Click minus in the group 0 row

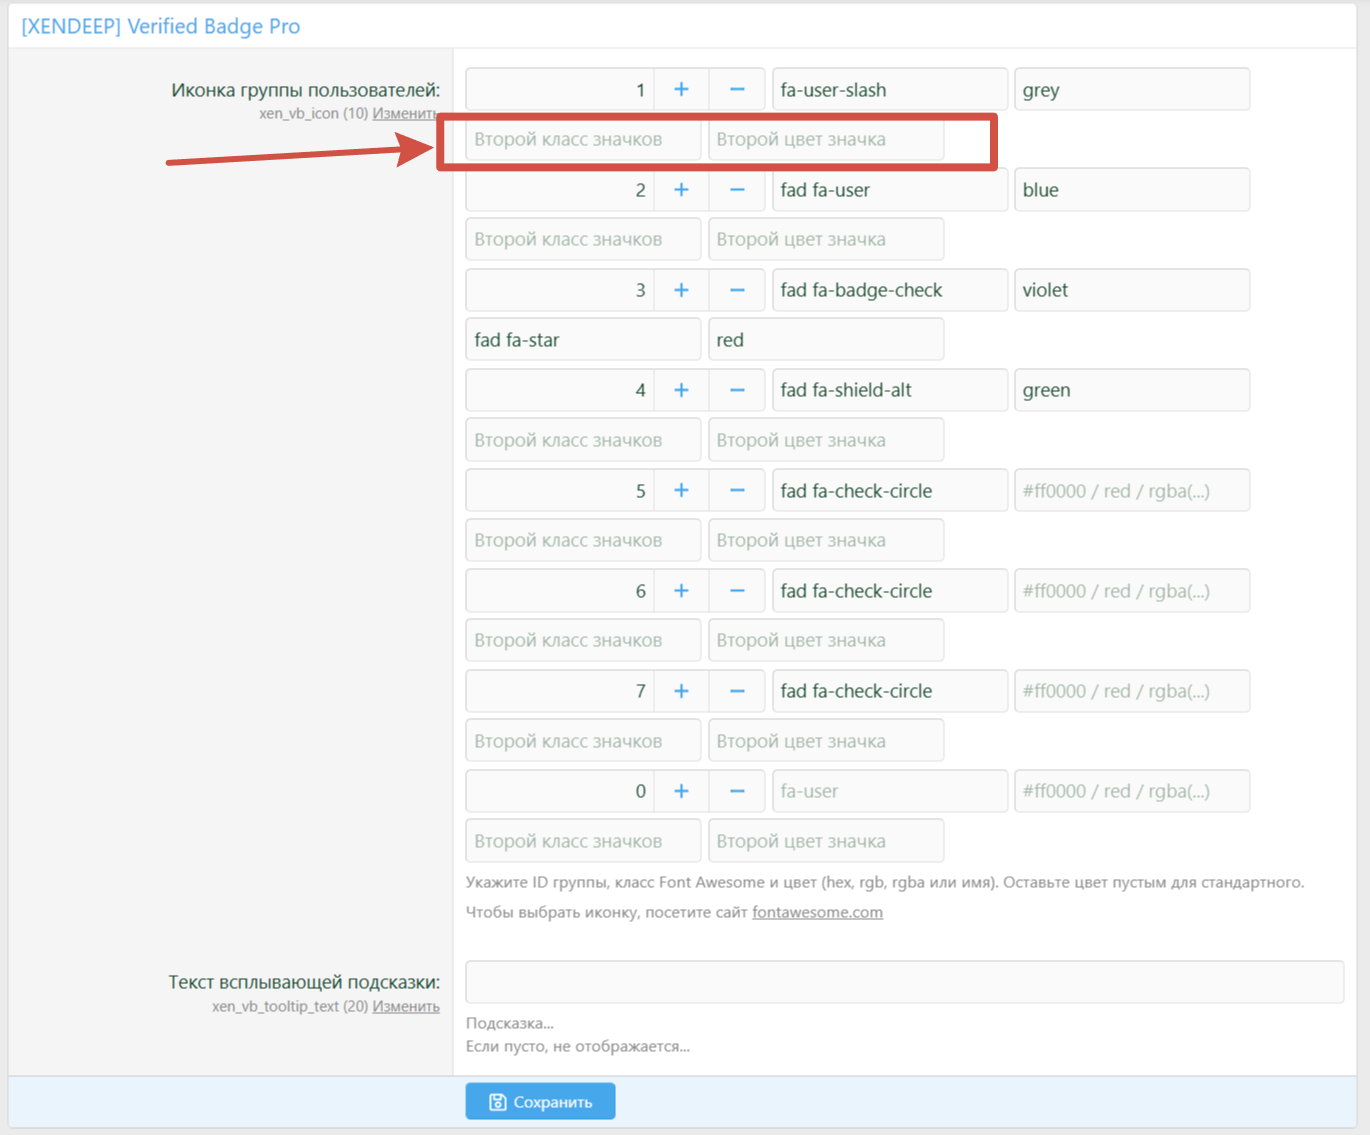[x=737, y=791]
